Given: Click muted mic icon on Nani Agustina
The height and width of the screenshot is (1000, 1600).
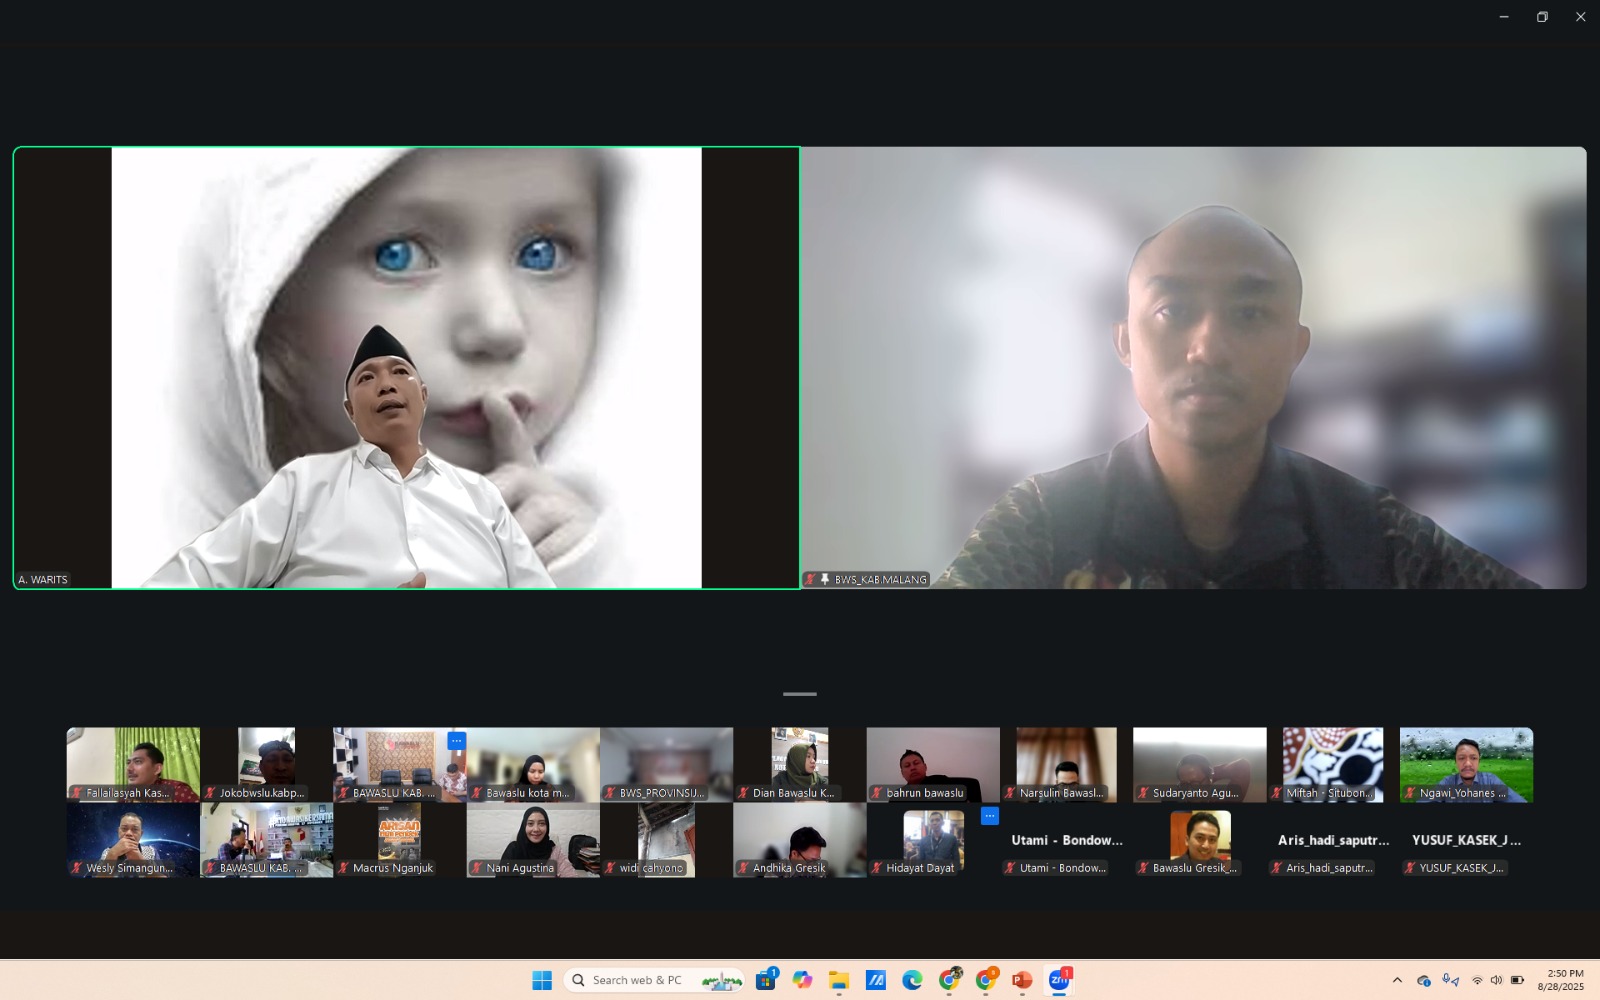Looking at the screenshot, I should tap(477, 868).
